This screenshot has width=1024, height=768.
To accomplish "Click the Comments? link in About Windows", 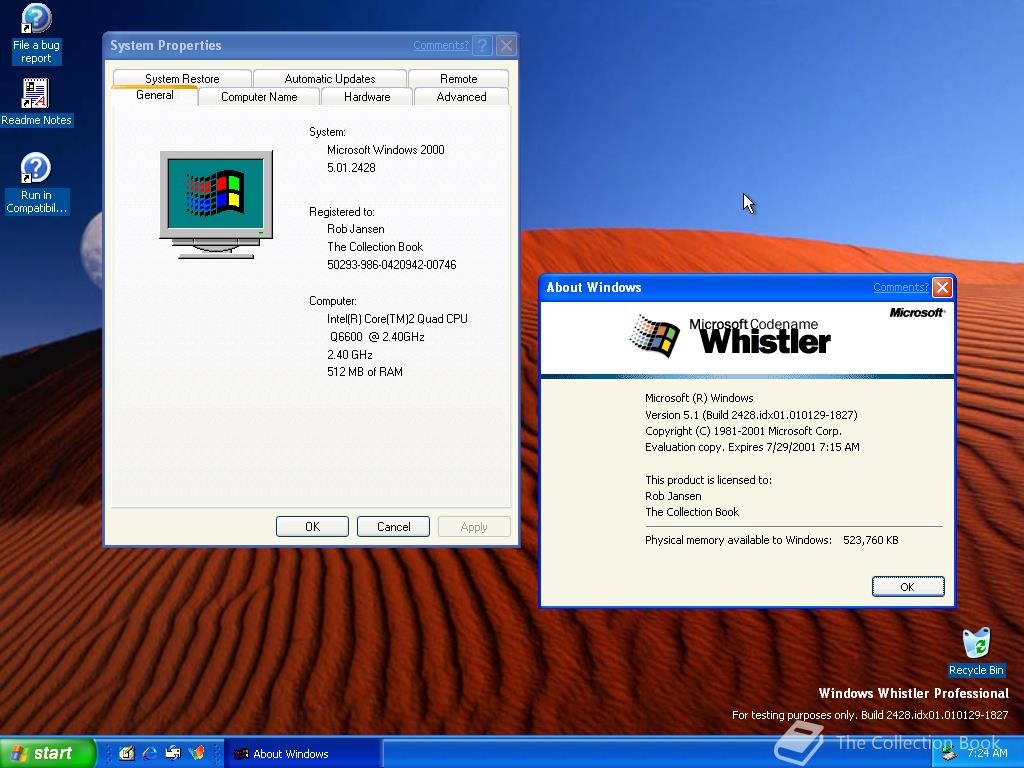I will point(899,287).
